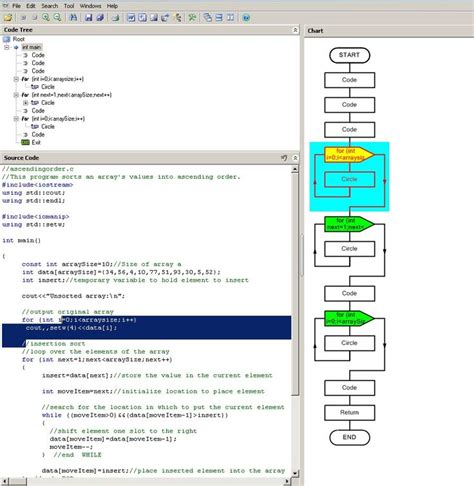Collapse the for next=1 loop tree node
474x486 pixels.
[x=16, y=95]
